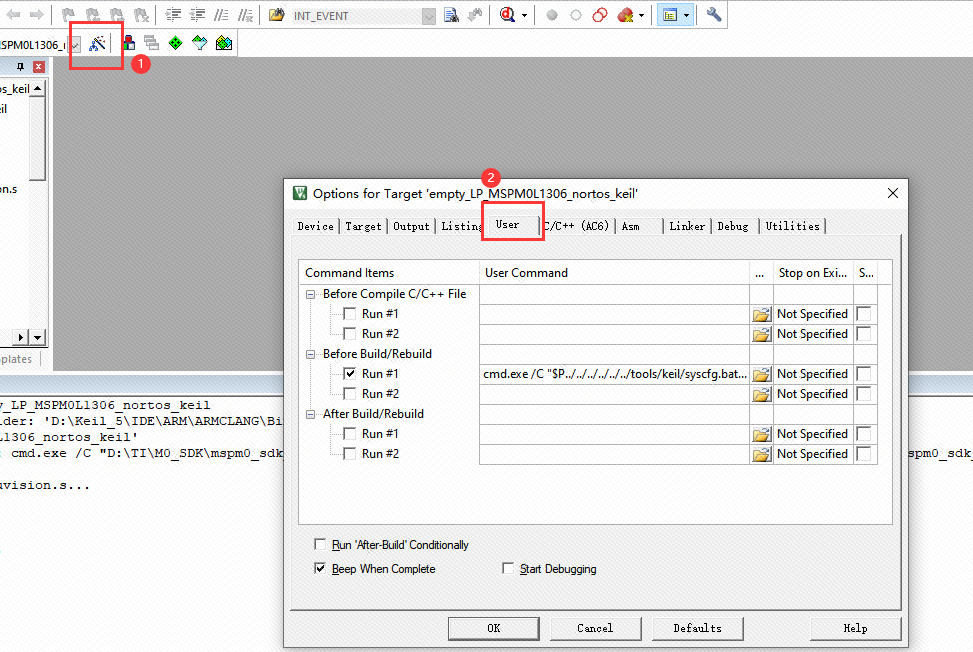Collapse Before Compile C/C++ File group

click(310, 295)
